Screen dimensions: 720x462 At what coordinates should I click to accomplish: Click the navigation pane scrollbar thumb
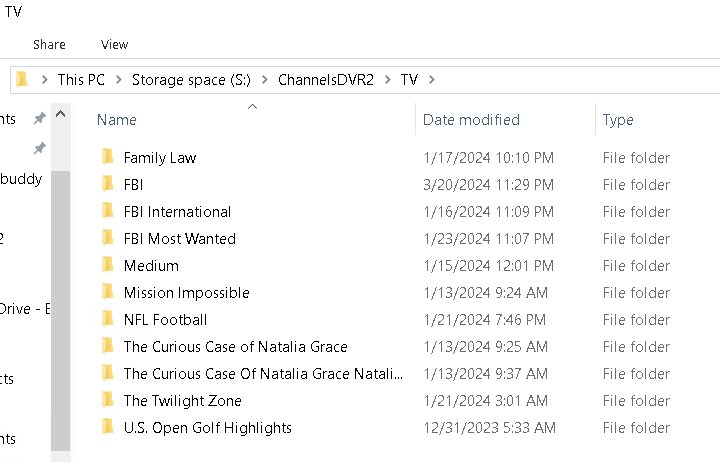(x=61, y=300)
